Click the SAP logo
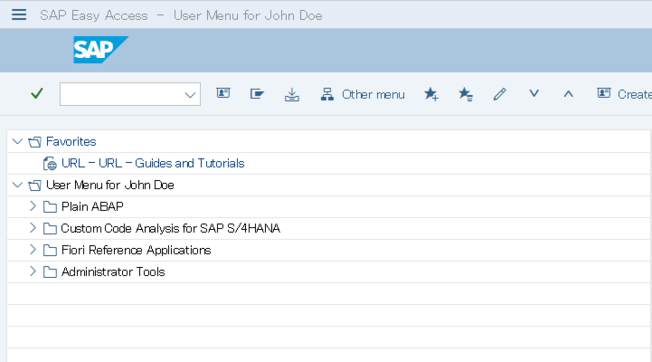652x362 pixels. [101, 50]
